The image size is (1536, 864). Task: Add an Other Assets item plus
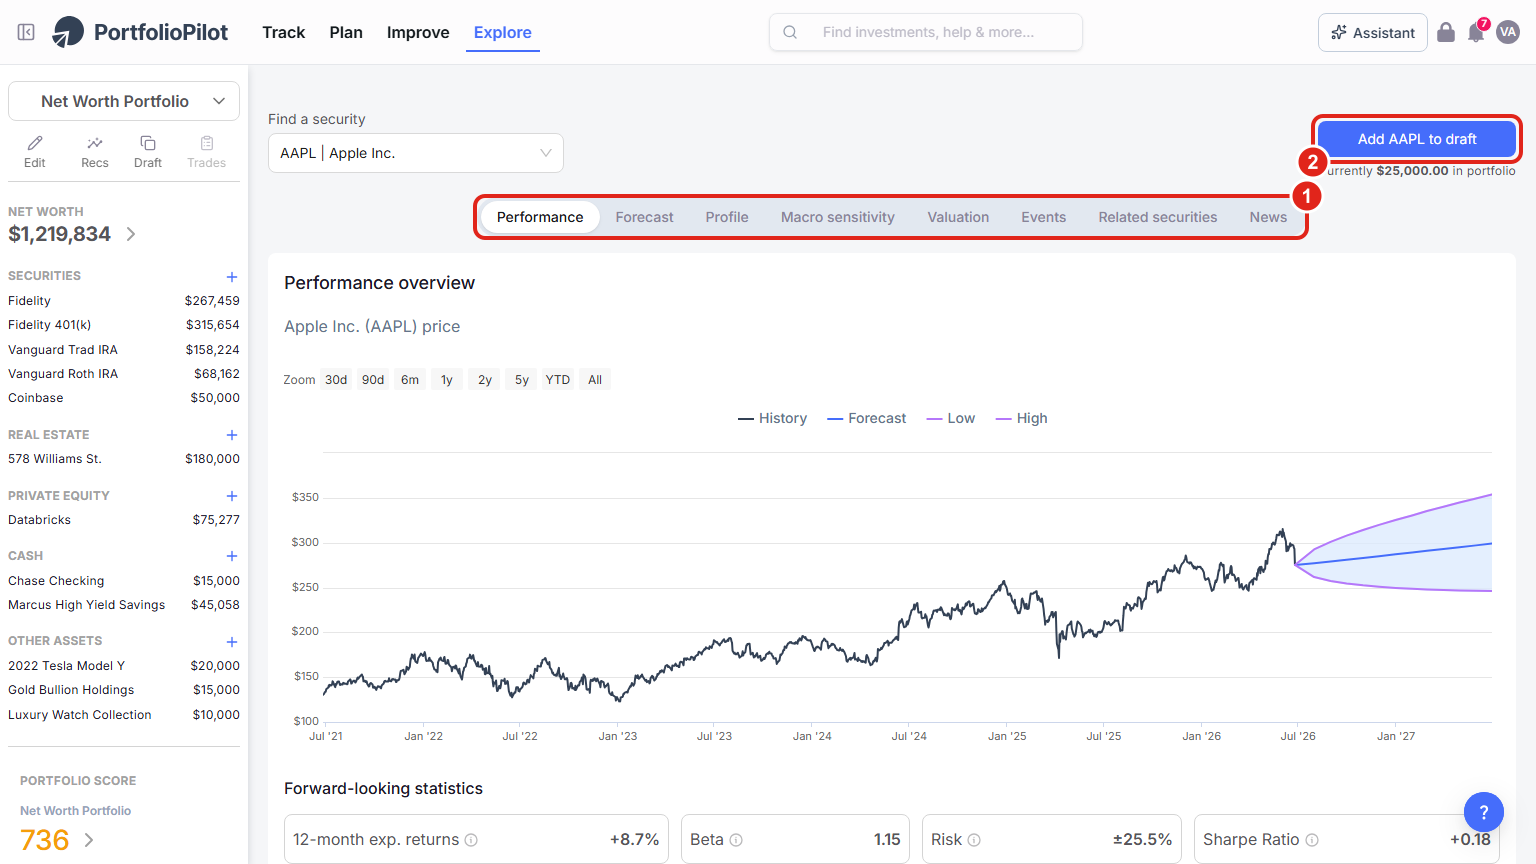click(x=232, y=642)
